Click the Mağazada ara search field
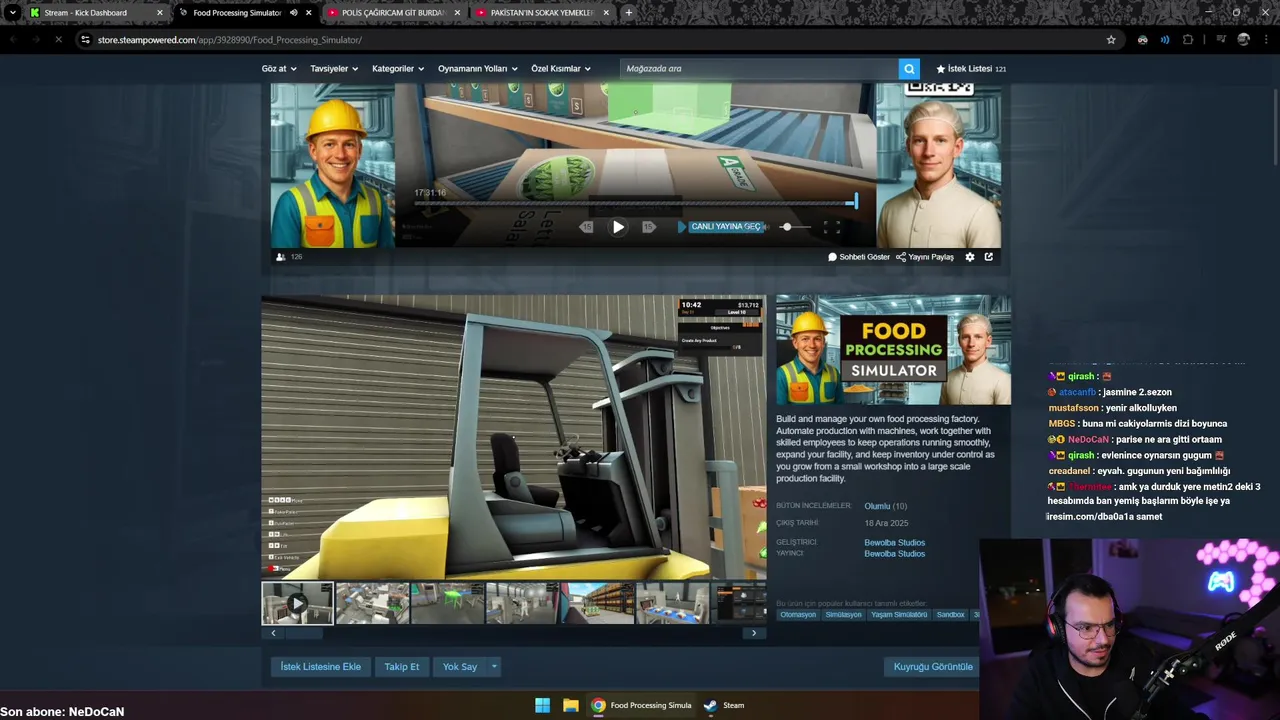The image size is (1280, 720). (759, 69)
